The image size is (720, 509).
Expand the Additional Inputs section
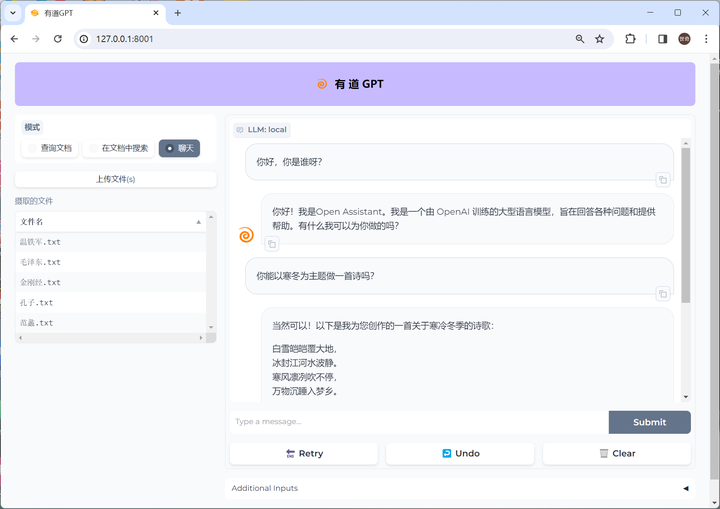(x=460, y=488)
